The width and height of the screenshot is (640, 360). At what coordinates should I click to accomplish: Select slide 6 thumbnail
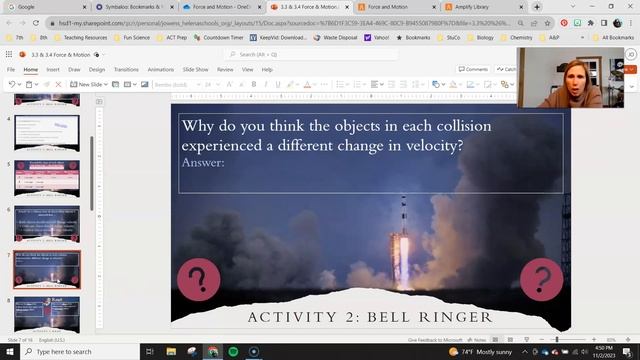tap(47, 224)
